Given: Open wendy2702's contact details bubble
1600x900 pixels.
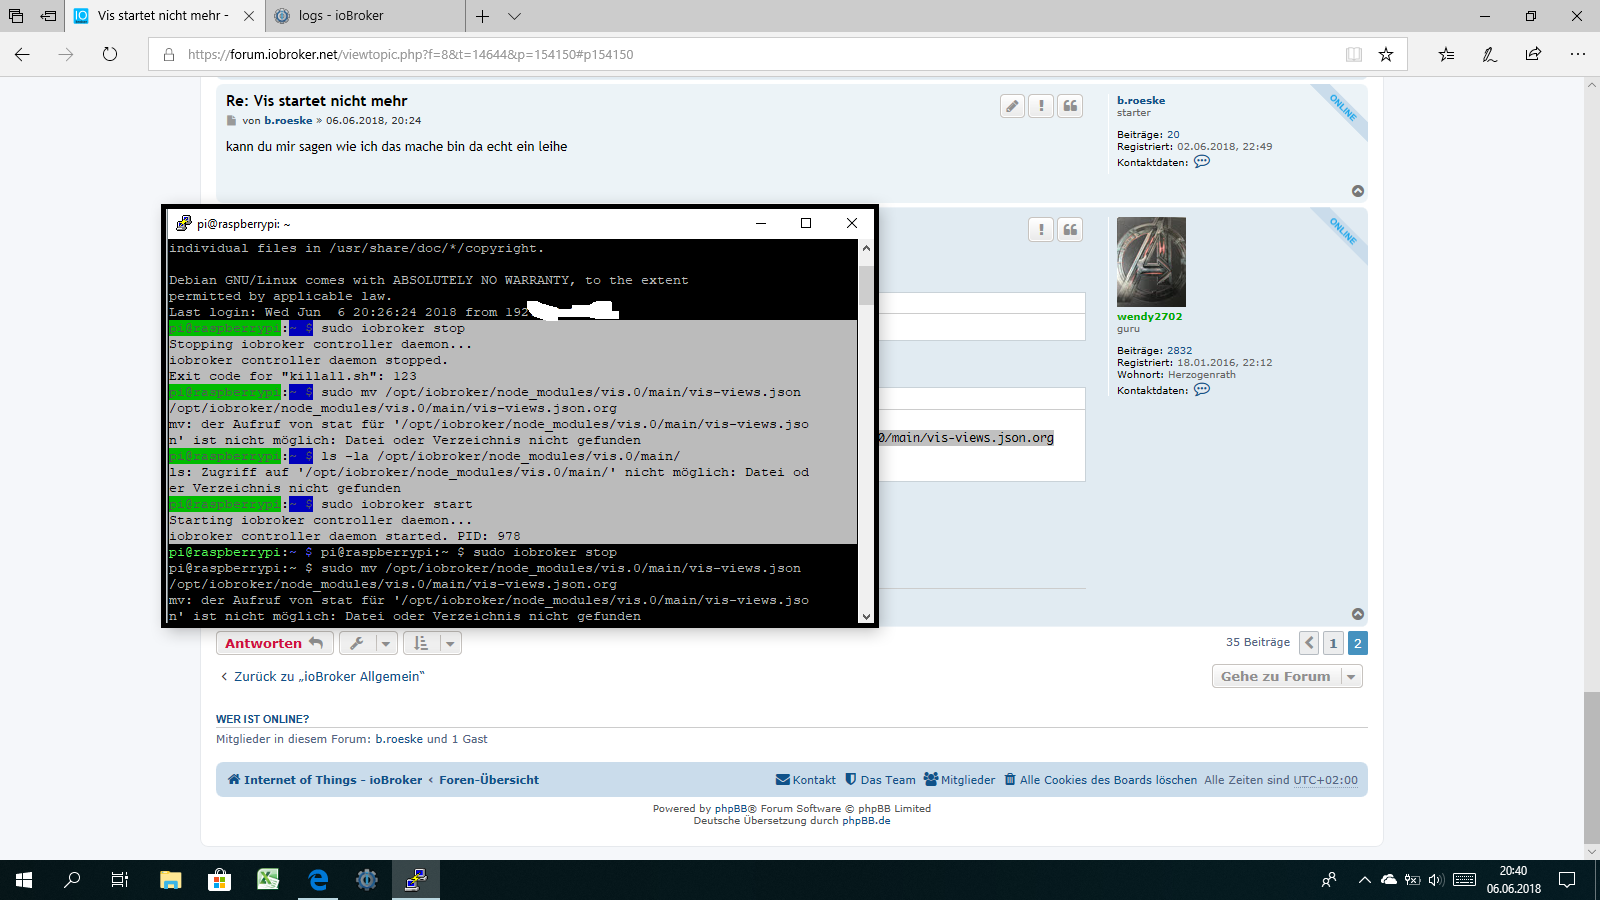Looking at the screenshot, I should tap(1202, 389).
